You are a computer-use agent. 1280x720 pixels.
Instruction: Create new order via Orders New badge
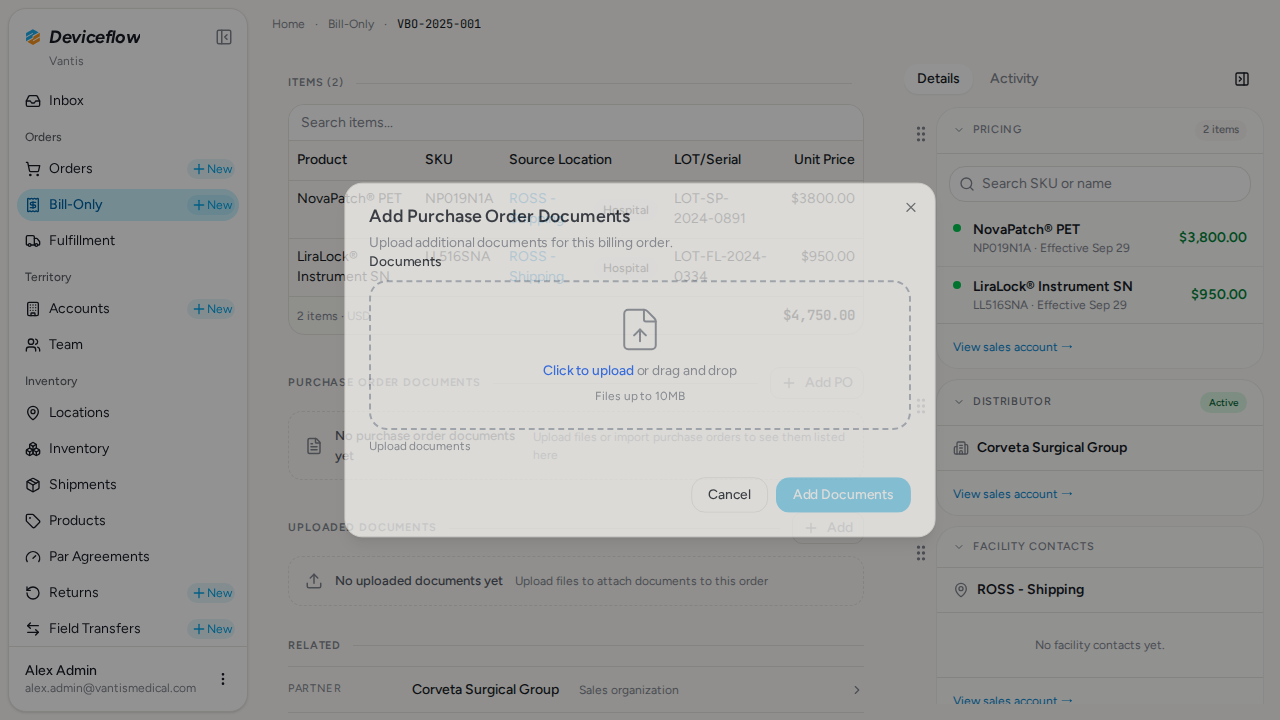(212, 169)
